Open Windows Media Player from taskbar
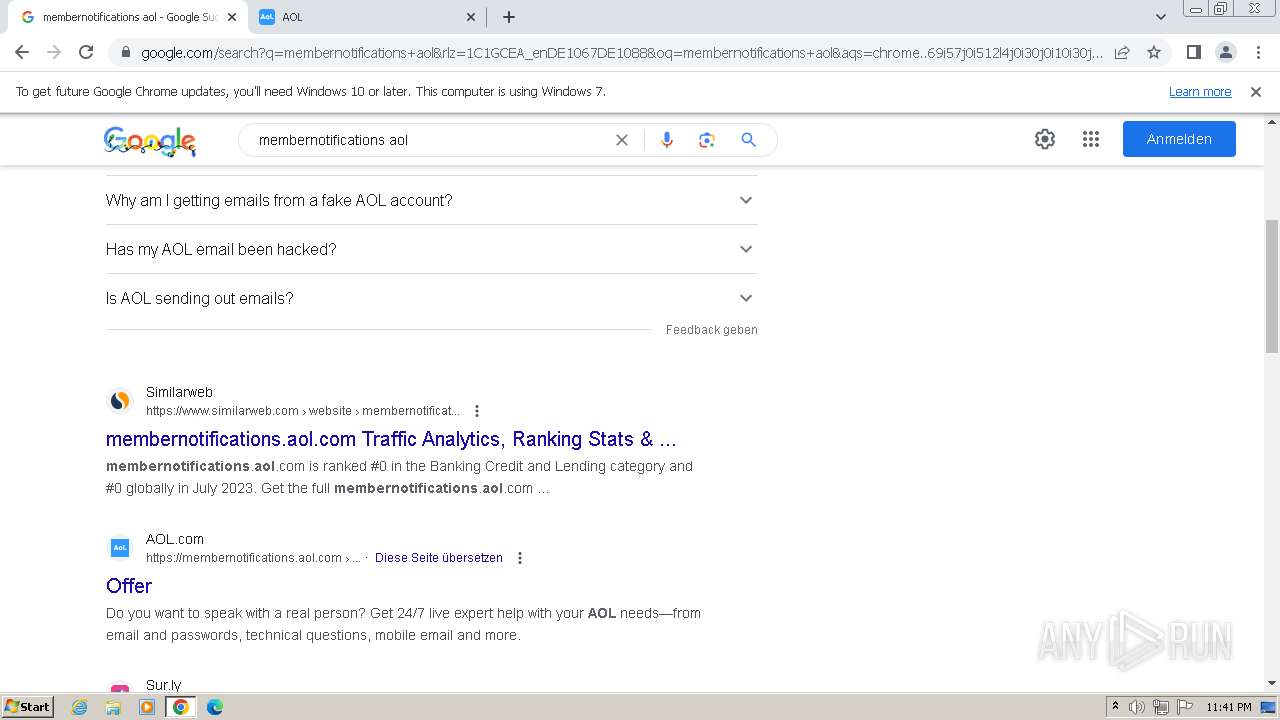 147,707
